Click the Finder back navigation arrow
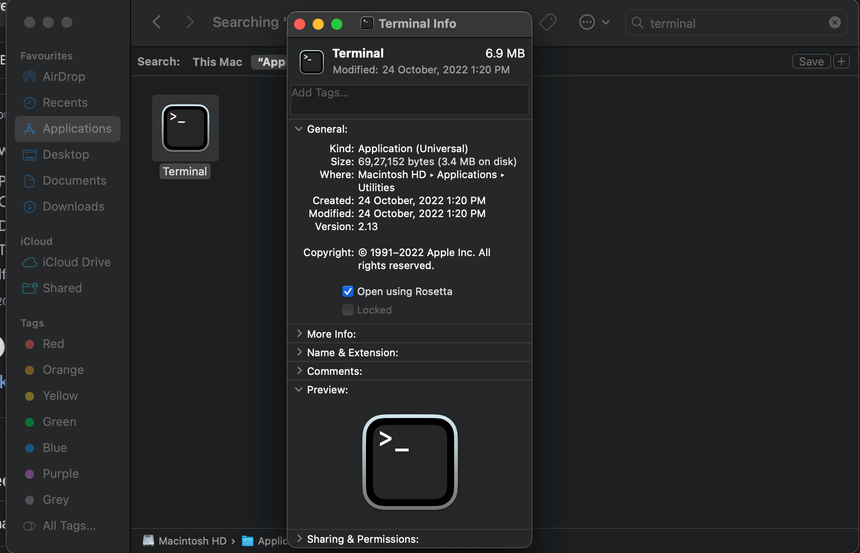This screenshot has width=860, height=553. [x=157, y=22]
